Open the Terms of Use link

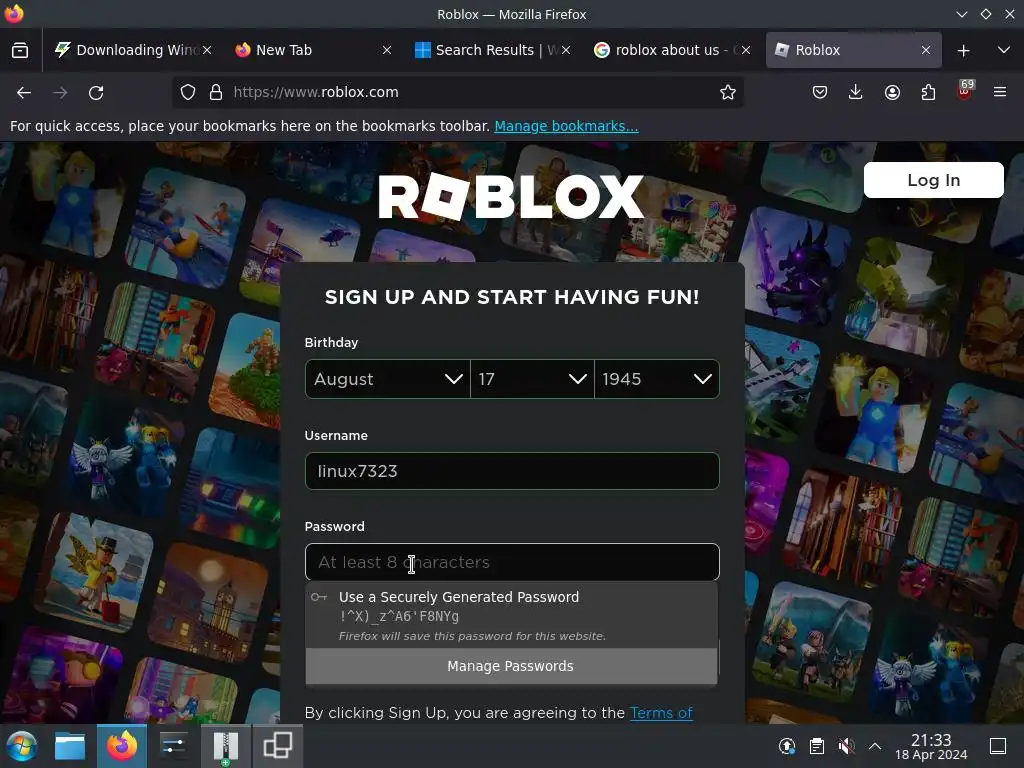coord(661,713)
